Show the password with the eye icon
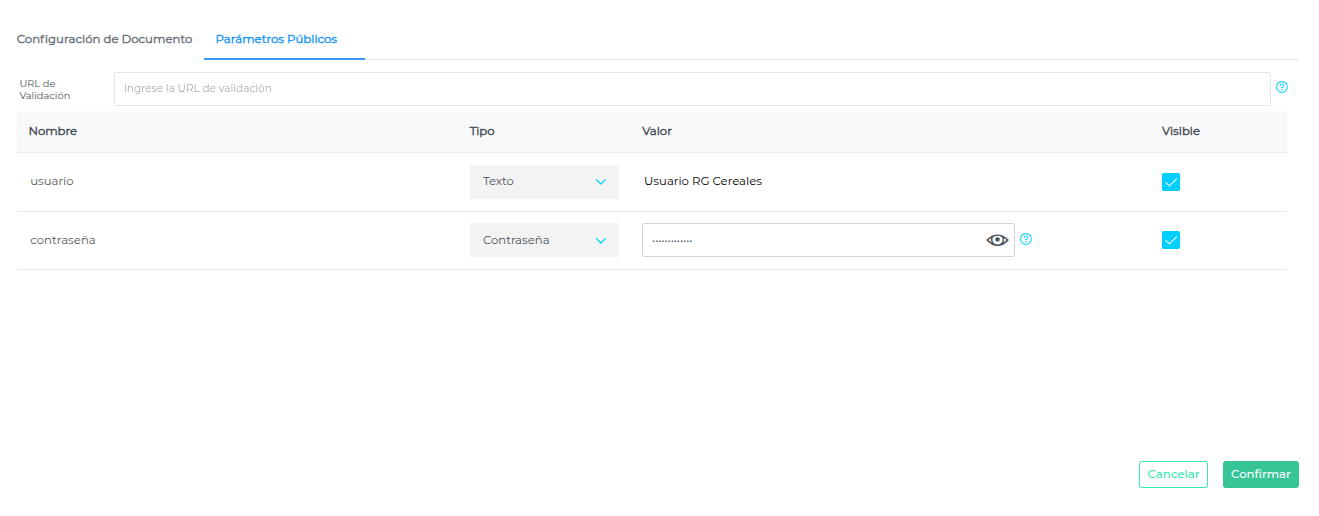 pos(997,240)
